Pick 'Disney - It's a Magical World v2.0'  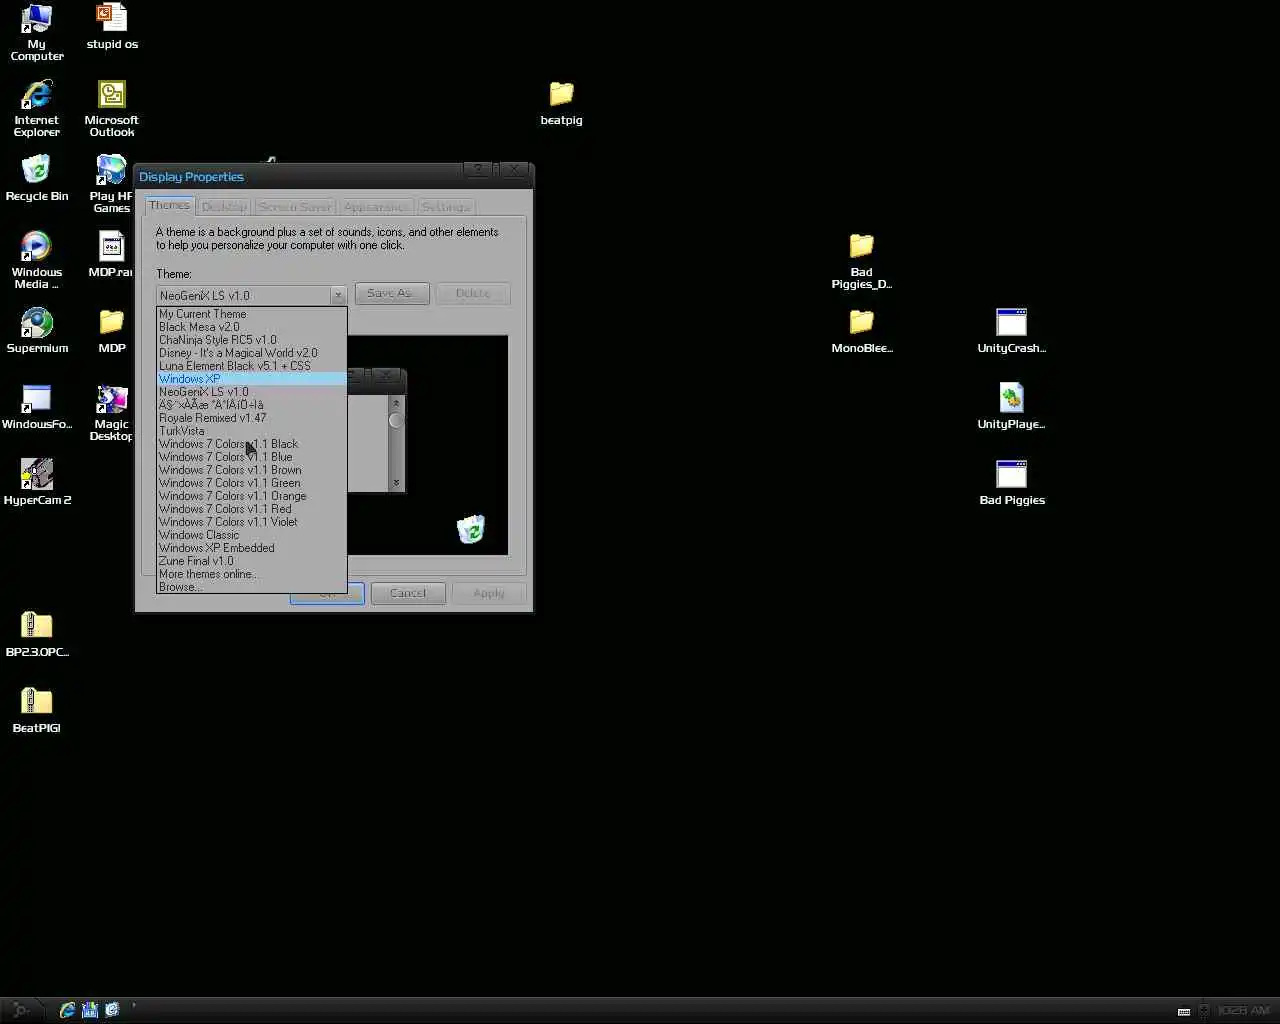tap(252, 353)
